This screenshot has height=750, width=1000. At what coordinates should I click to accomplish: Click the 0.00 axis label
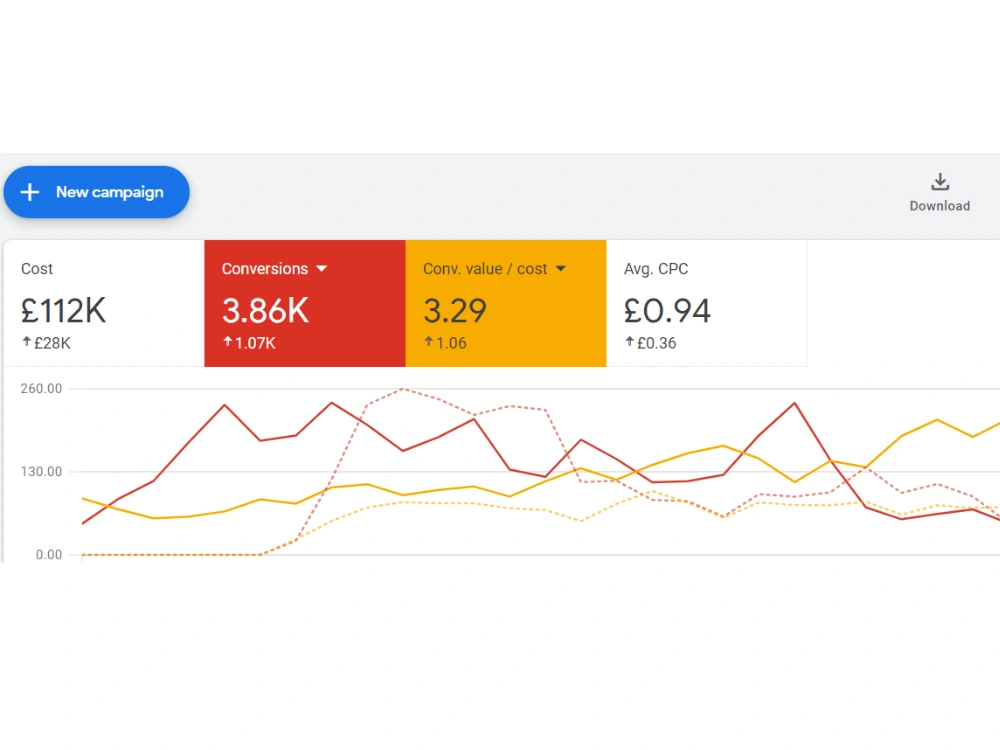pyautogui.click(x=49, y=554)
